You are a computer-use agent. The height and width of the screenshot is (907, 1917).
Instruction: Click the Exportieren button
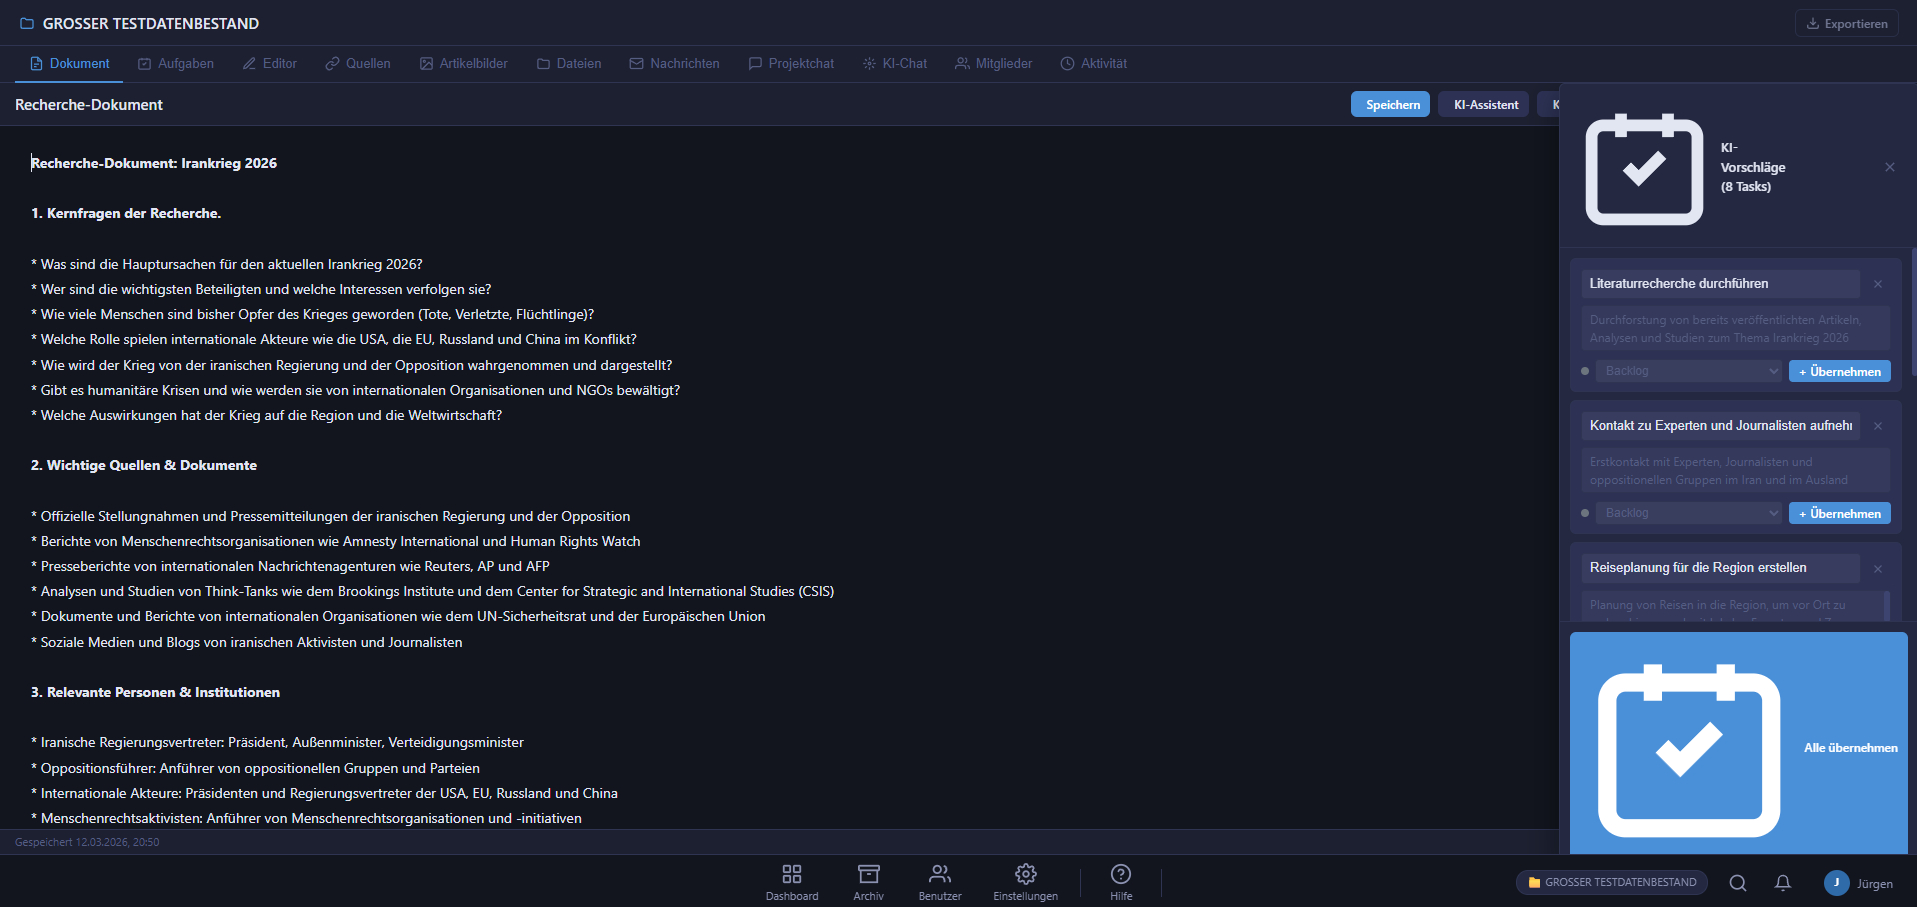click(x=1845, y=22)
